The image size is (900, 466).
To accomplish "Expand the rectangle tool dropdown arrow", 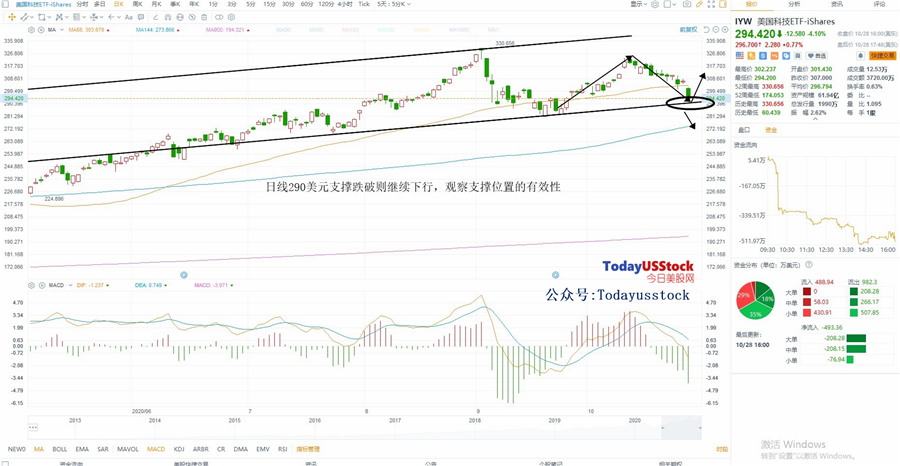I will (x=49, y=17).
